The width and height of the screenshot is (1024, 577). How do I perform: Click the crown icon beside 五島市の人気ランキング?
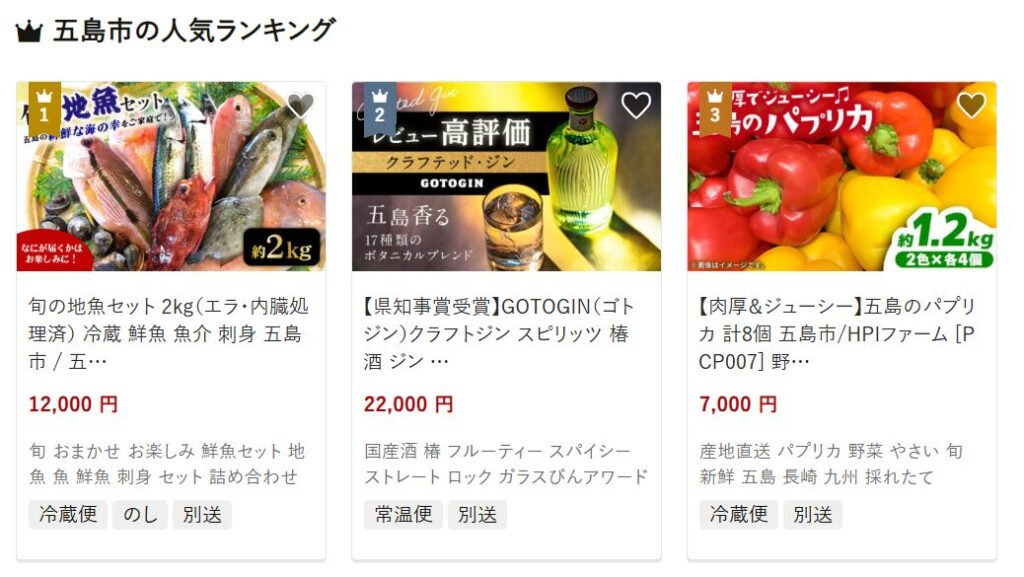coord(29,31)
